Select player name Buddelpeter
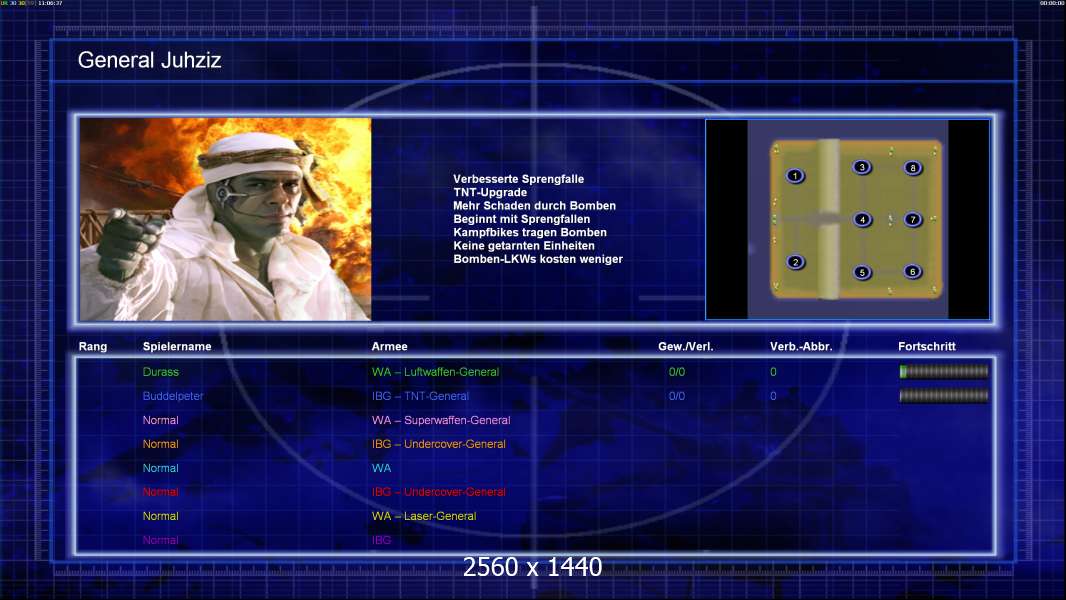 click(173, 396)
